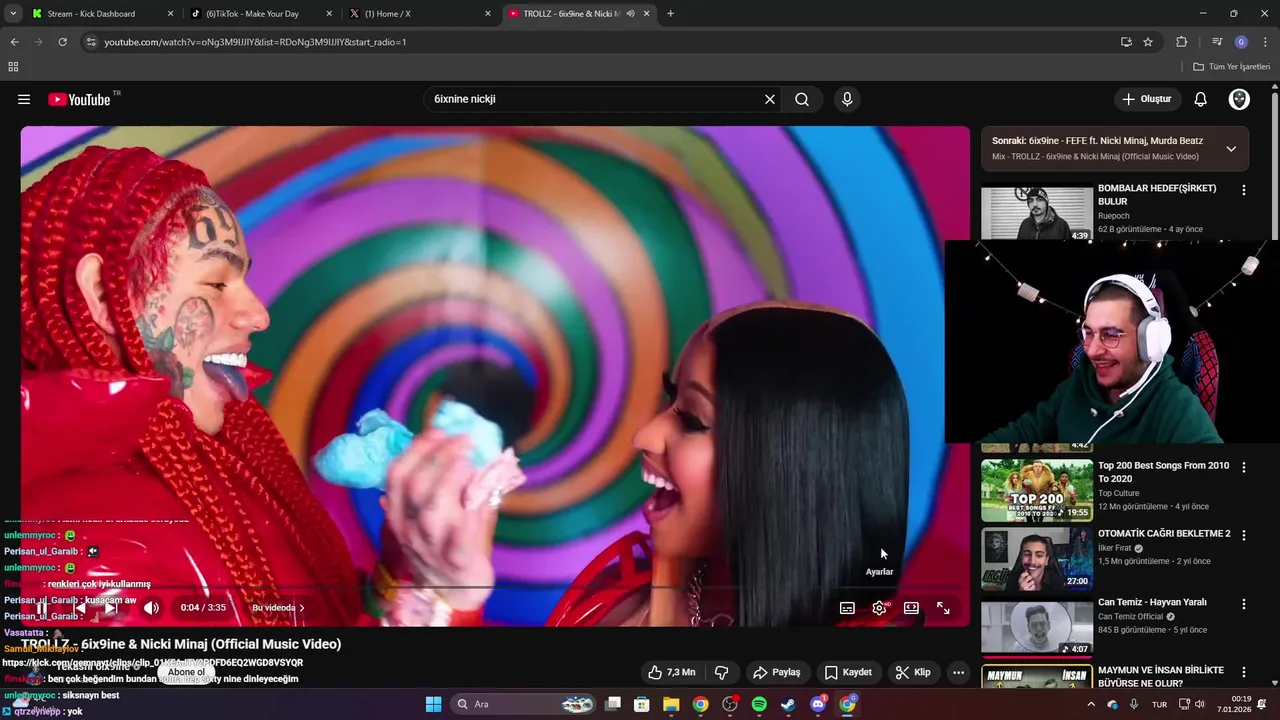Toggle subtitles in the video player

847,608
